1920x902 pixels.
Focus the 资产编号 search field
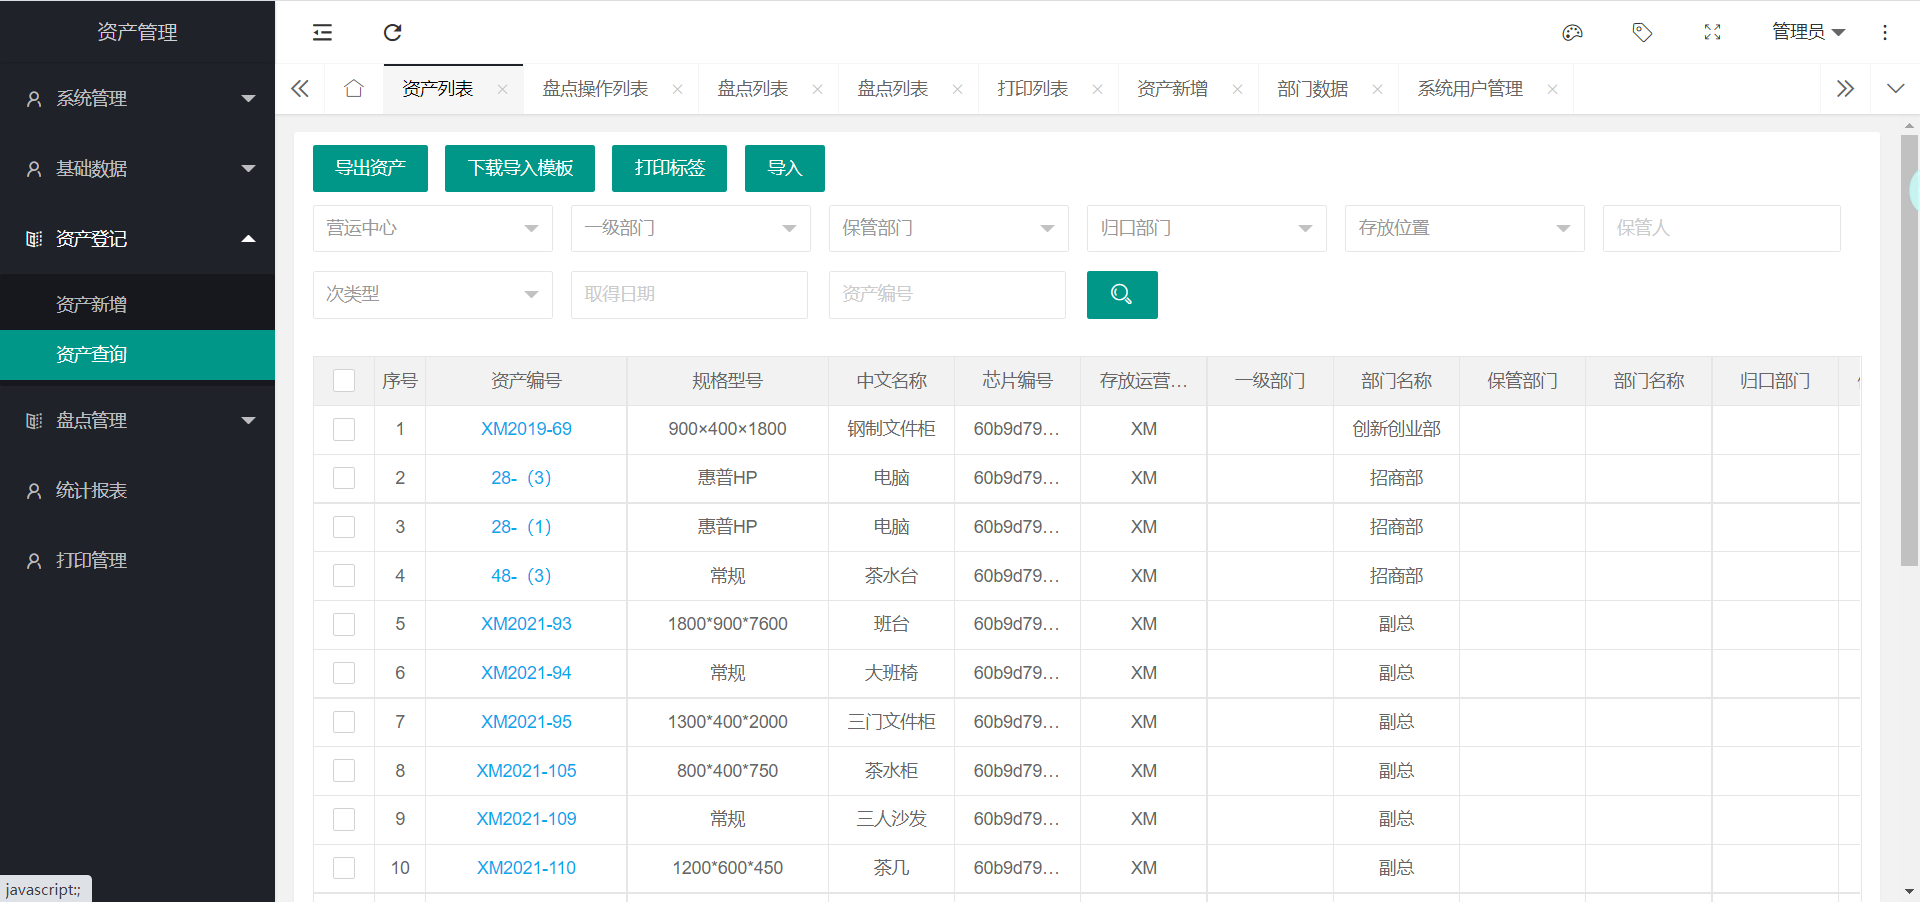click(947, 295)
